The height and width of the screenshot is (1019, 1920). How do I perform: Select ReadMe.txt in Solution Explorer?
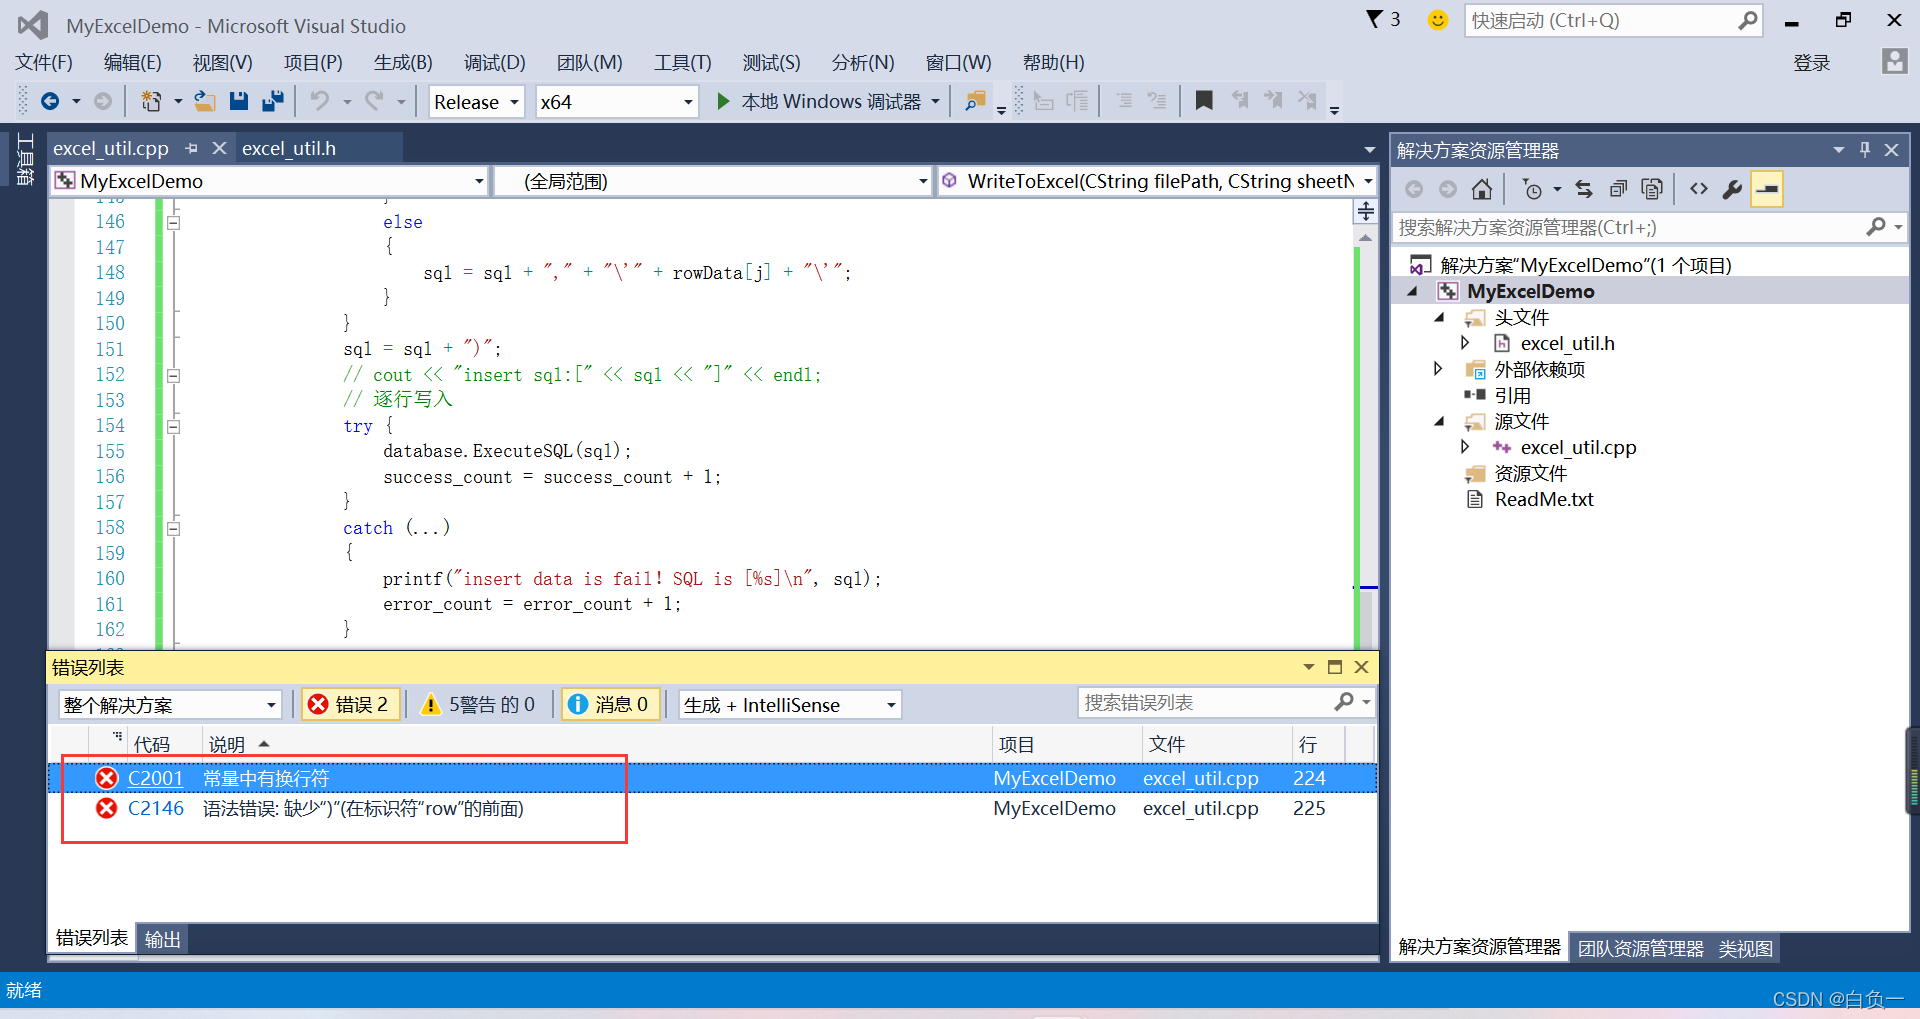(1544, 499)
